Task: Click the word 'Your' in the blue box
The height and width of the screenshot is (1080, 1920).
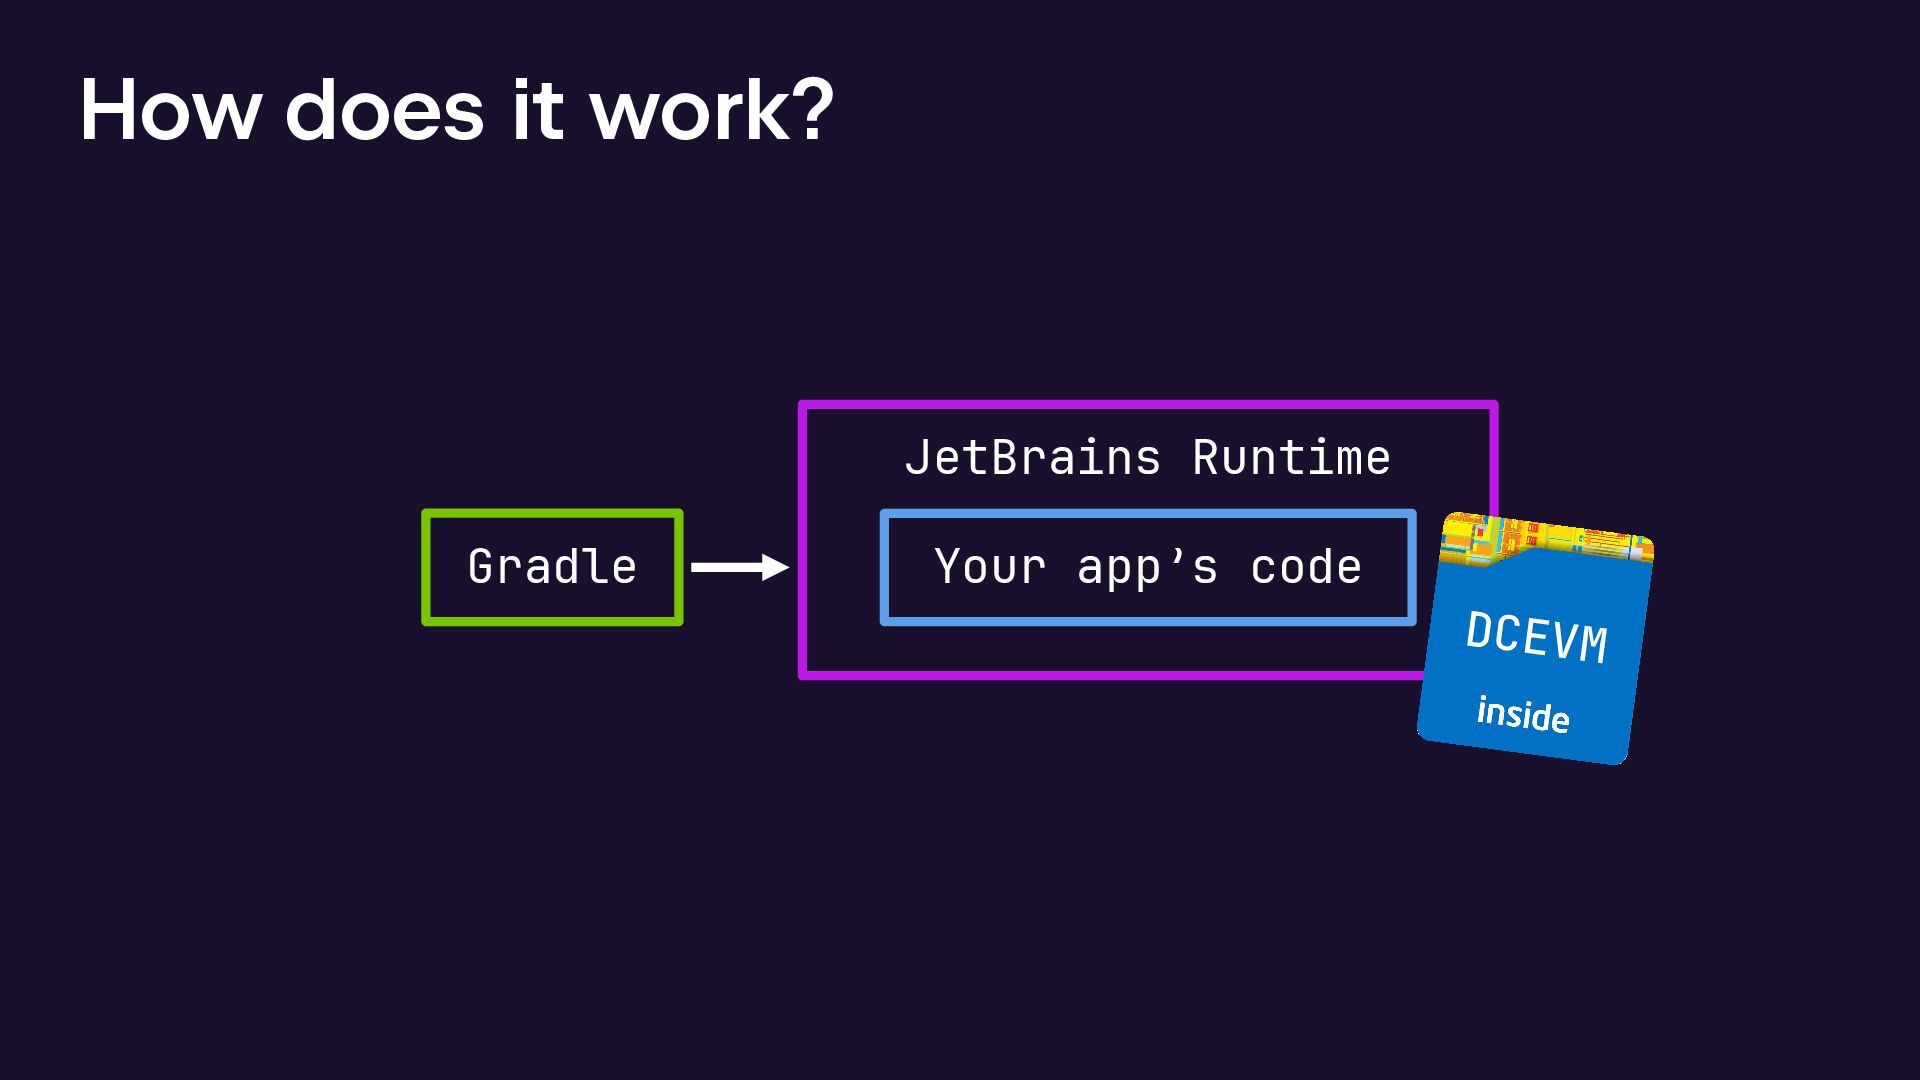Action: [990, 567]
